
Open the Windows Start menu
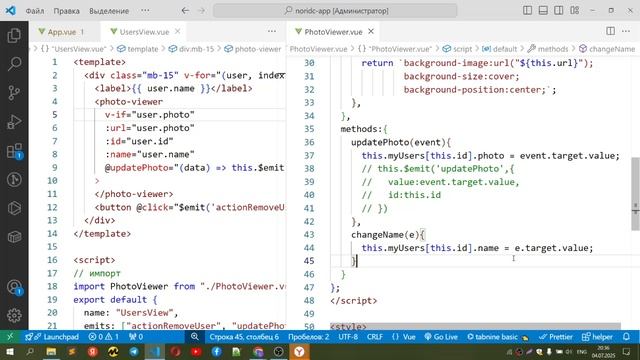[x=9, y=351]
